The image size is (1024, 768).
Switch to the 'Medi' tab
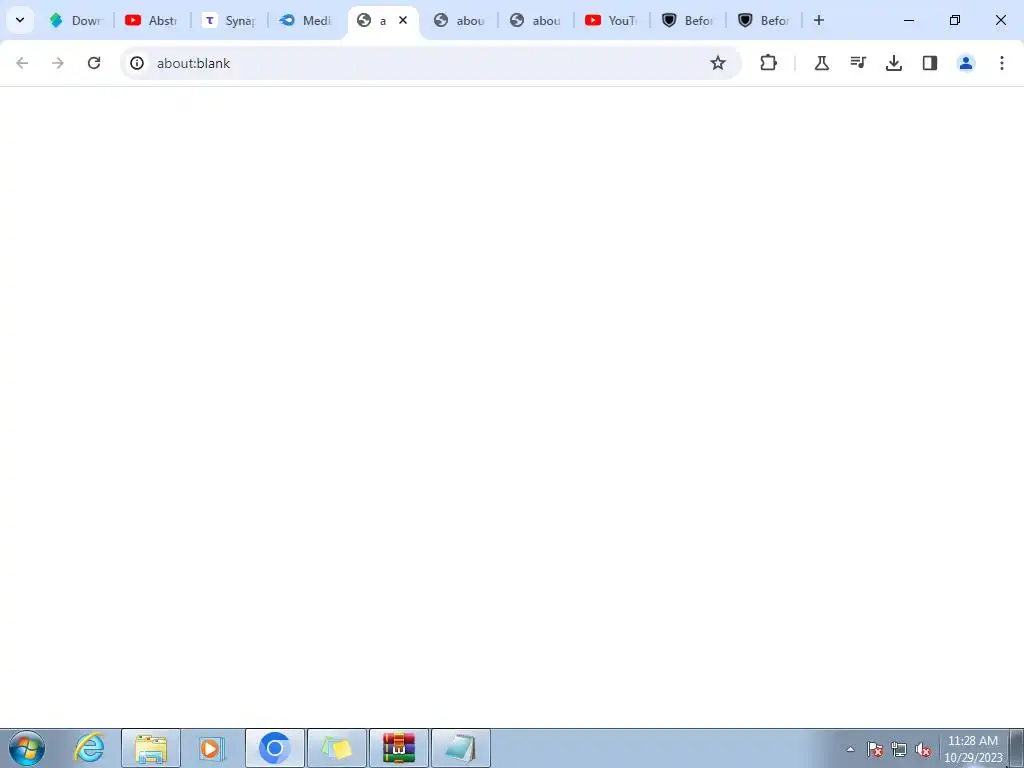pos(305,20)
